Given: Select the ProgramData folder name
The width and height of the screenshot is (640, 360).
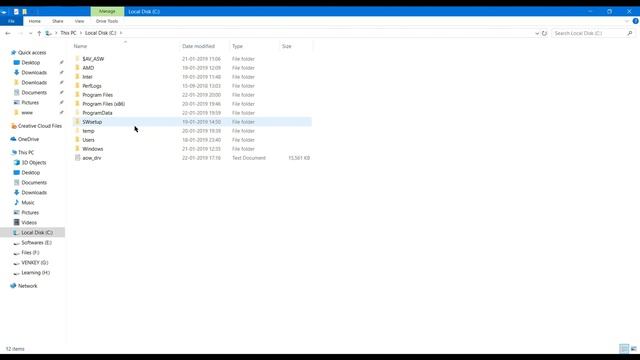Looking at the screenshot, I should point(97,113).
